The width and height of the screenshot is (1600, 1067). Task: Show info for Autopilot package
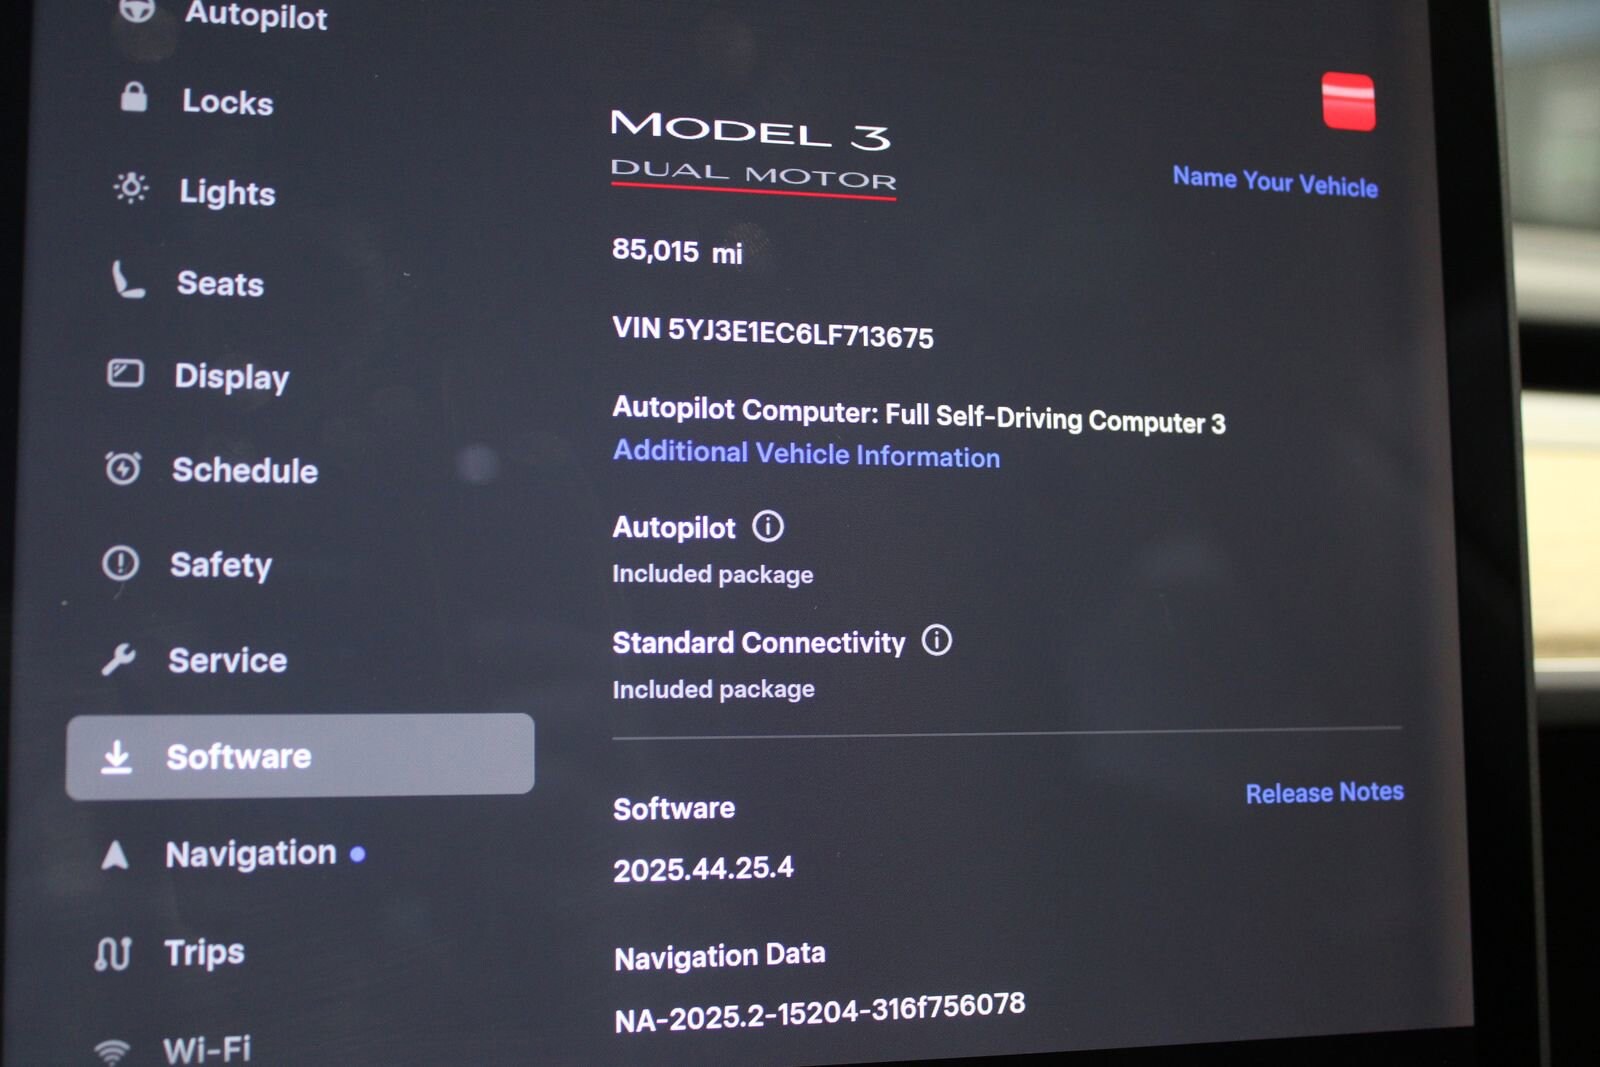[768, 526]
